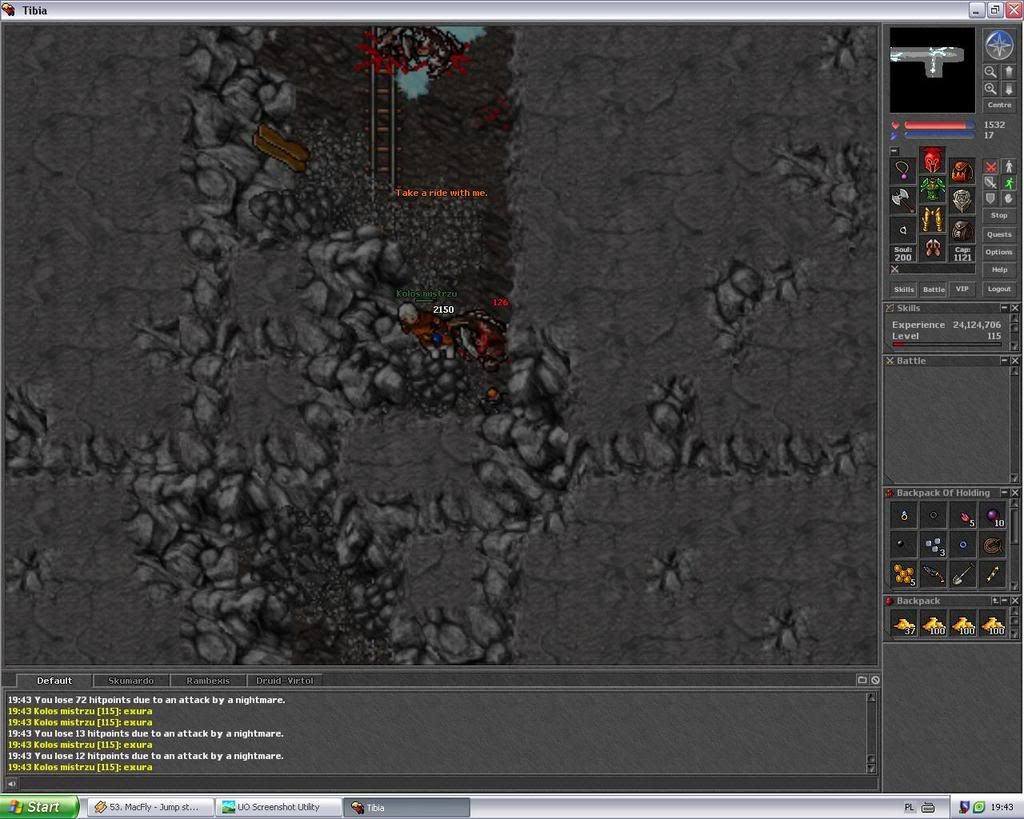Toggle stand-while-fighting mode
Viewport: 1024px width, 819px height.
pyautogui.click(x=1008, y=167)
